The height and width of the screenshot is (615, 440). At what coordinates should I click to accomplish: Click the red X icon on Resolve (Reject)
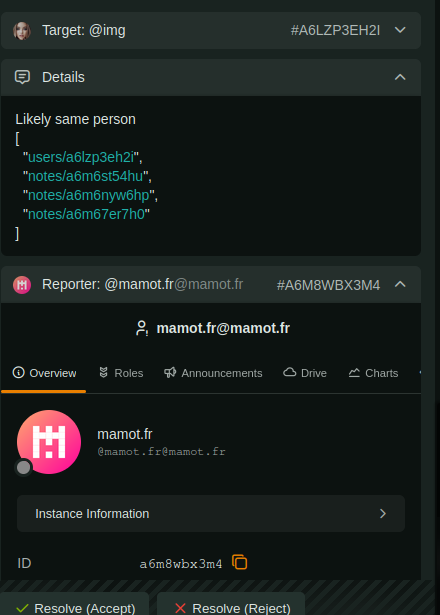(x=180, y=608)
